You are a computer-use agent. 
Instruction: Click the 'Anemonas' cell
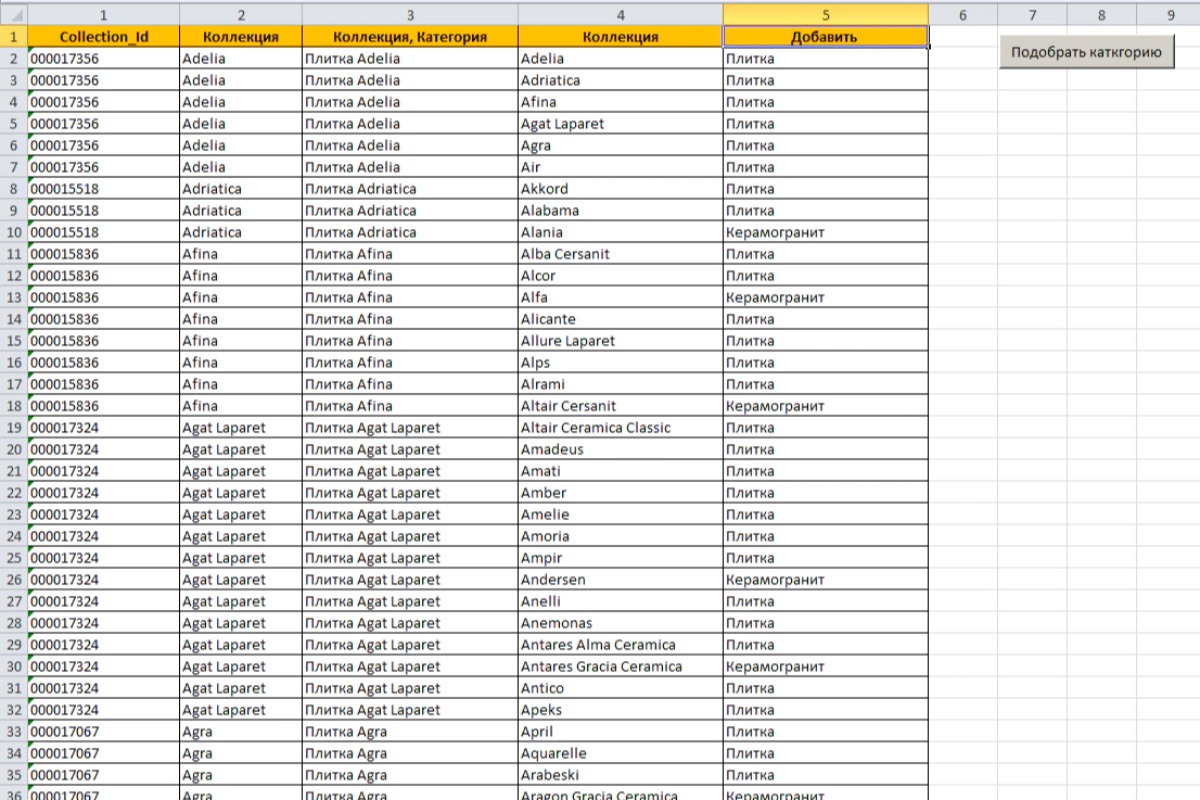tap(621, 623)
